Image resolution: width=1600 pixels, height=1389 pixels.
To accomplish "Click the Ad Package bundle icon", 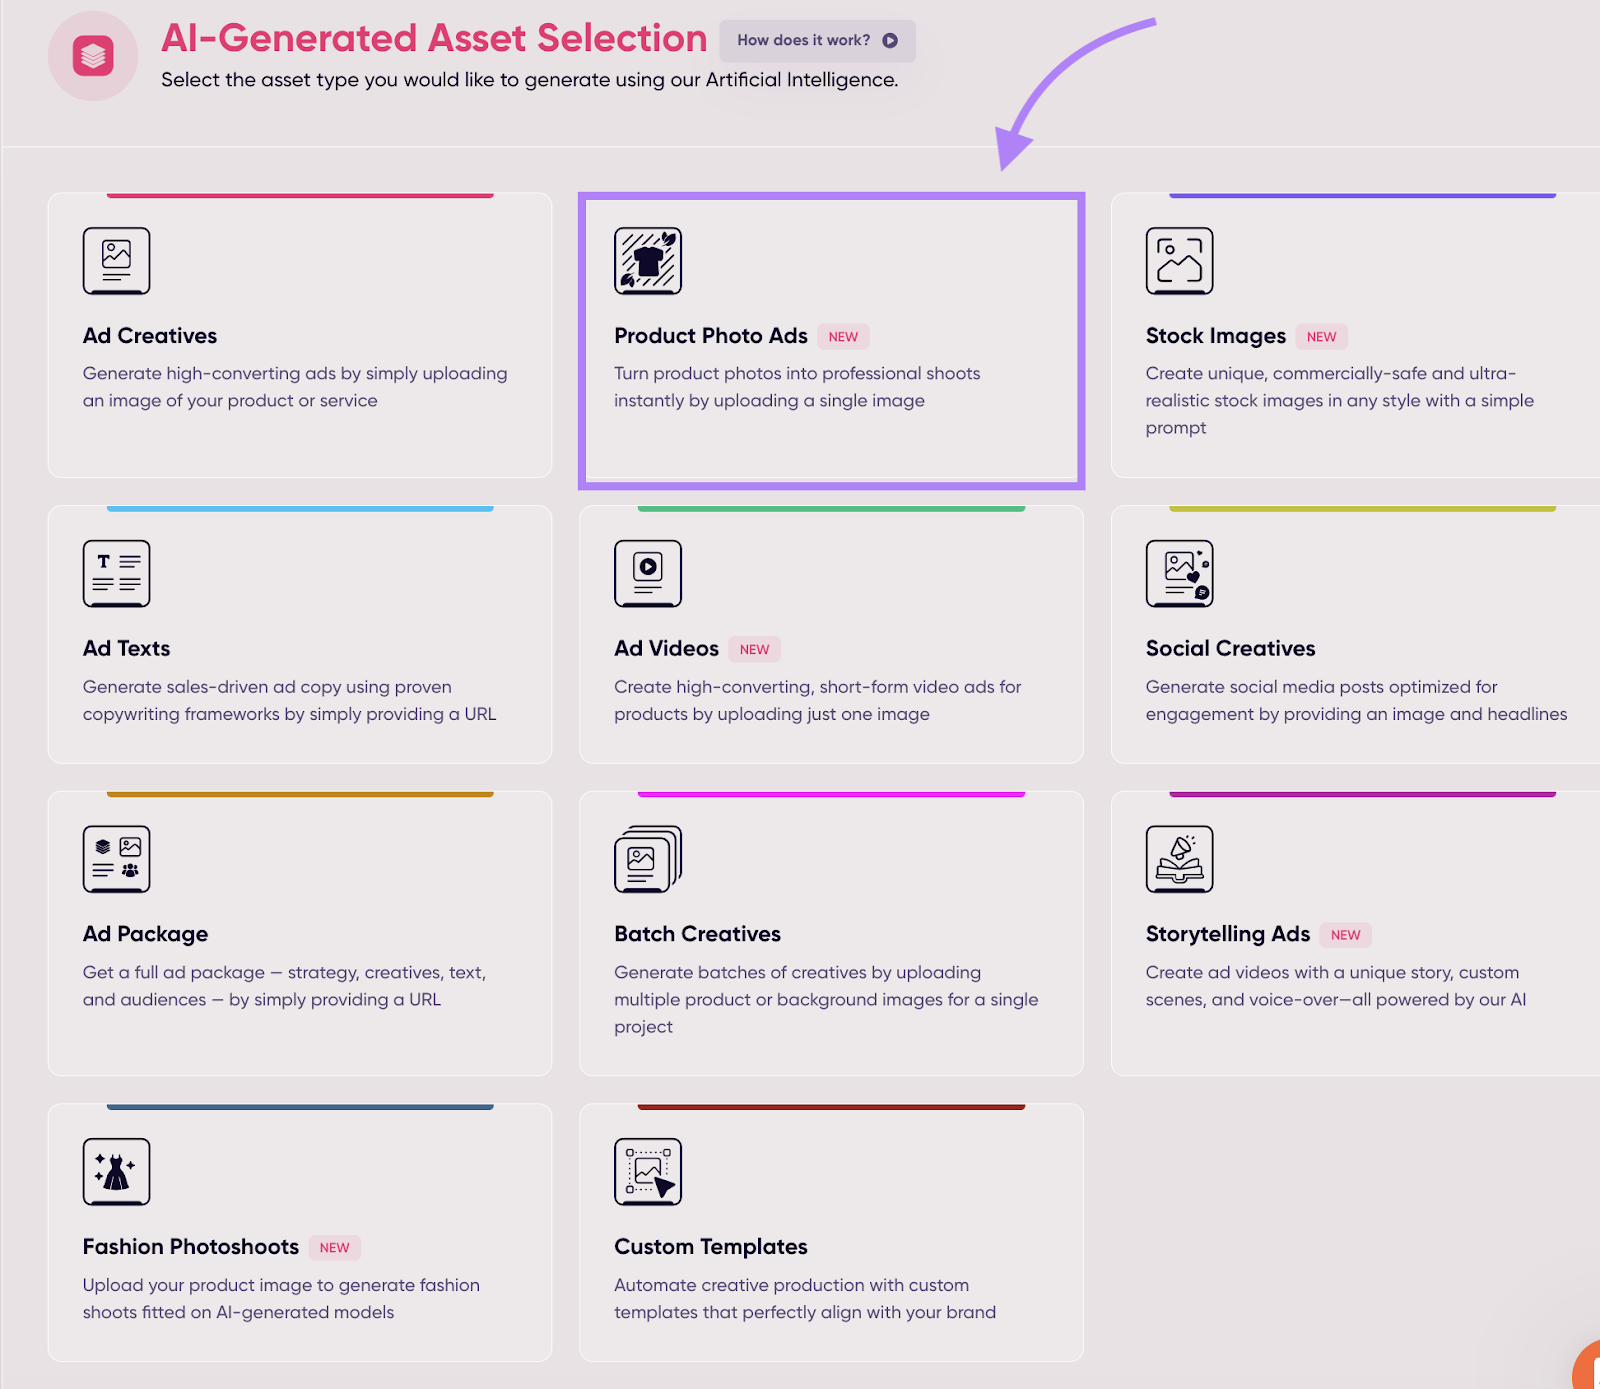I will pos(116,858).
